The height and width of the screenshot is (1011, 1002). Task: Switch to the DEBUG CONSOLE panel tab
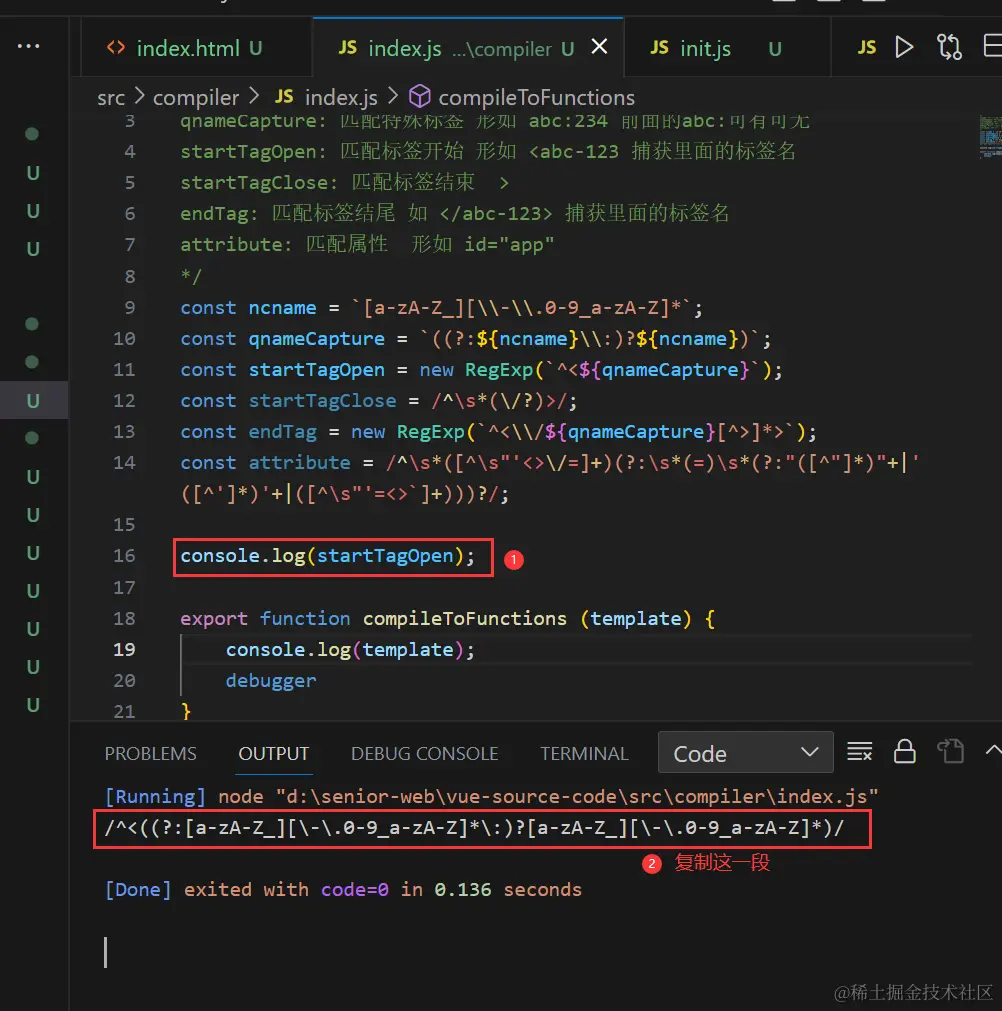coord(424,753)
